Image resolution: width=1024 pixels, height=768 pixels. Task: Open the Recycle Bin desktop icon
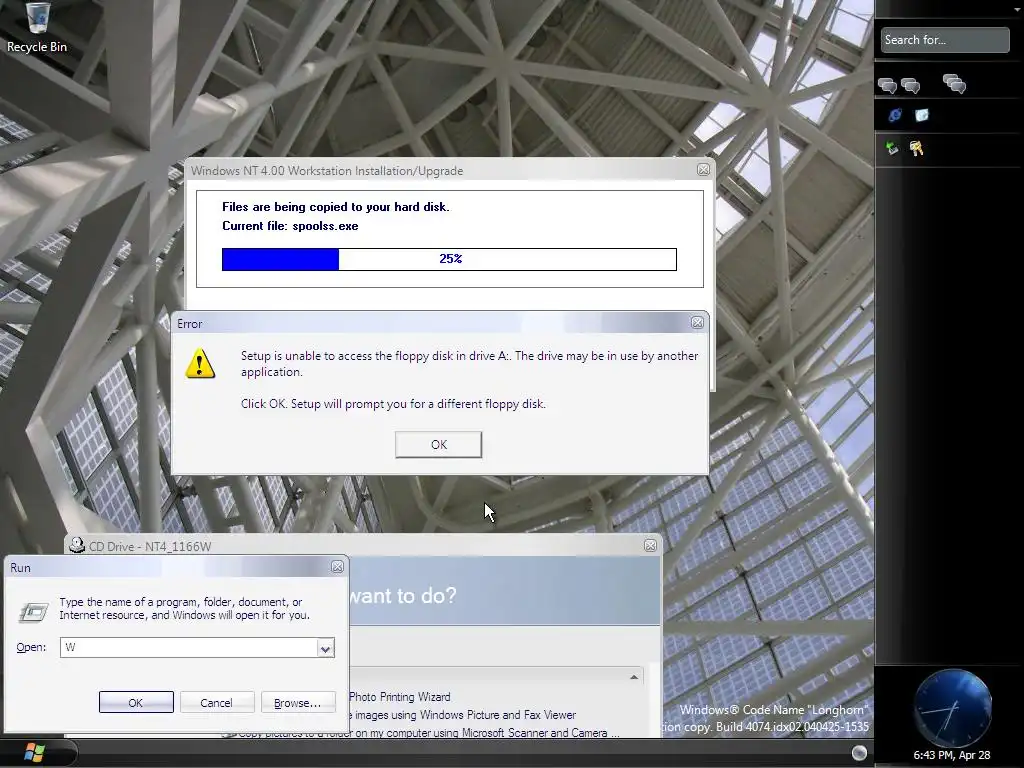coord(37,27)
